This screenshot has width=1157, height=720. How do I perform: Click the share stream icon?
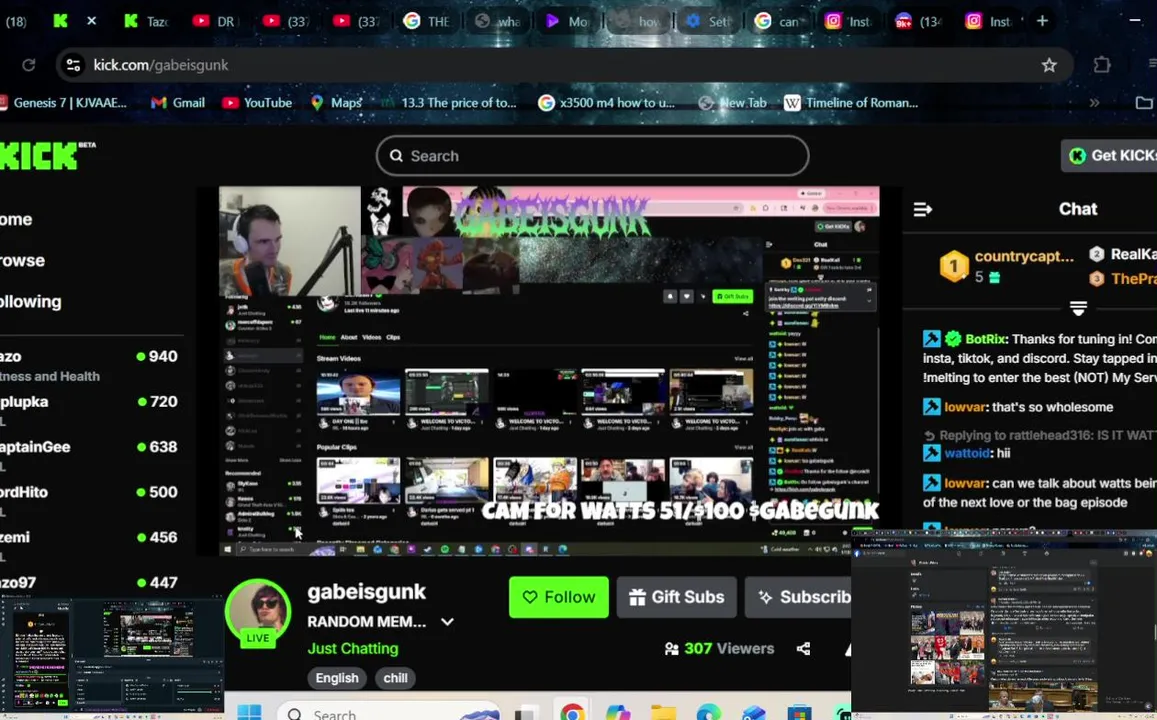pyautogui.click(x=804, y=648)
